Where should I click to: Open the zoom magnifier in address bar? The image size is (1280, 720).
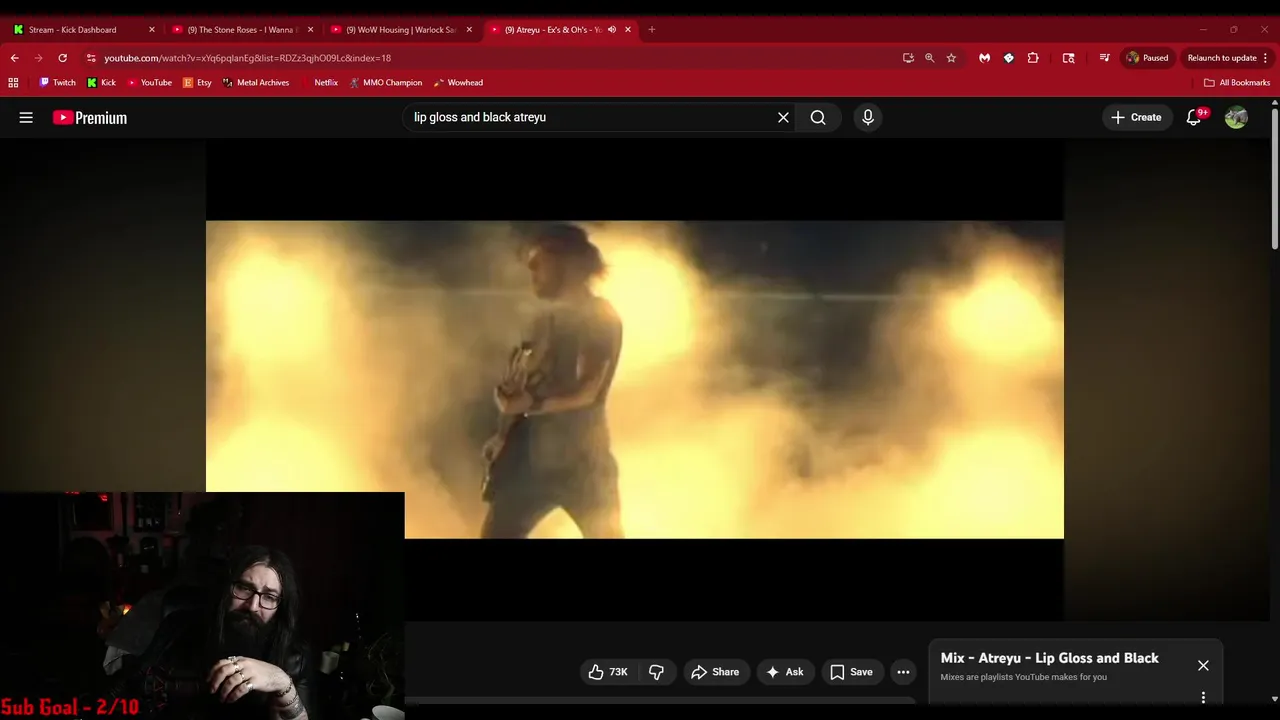click(x=929, y=58)
